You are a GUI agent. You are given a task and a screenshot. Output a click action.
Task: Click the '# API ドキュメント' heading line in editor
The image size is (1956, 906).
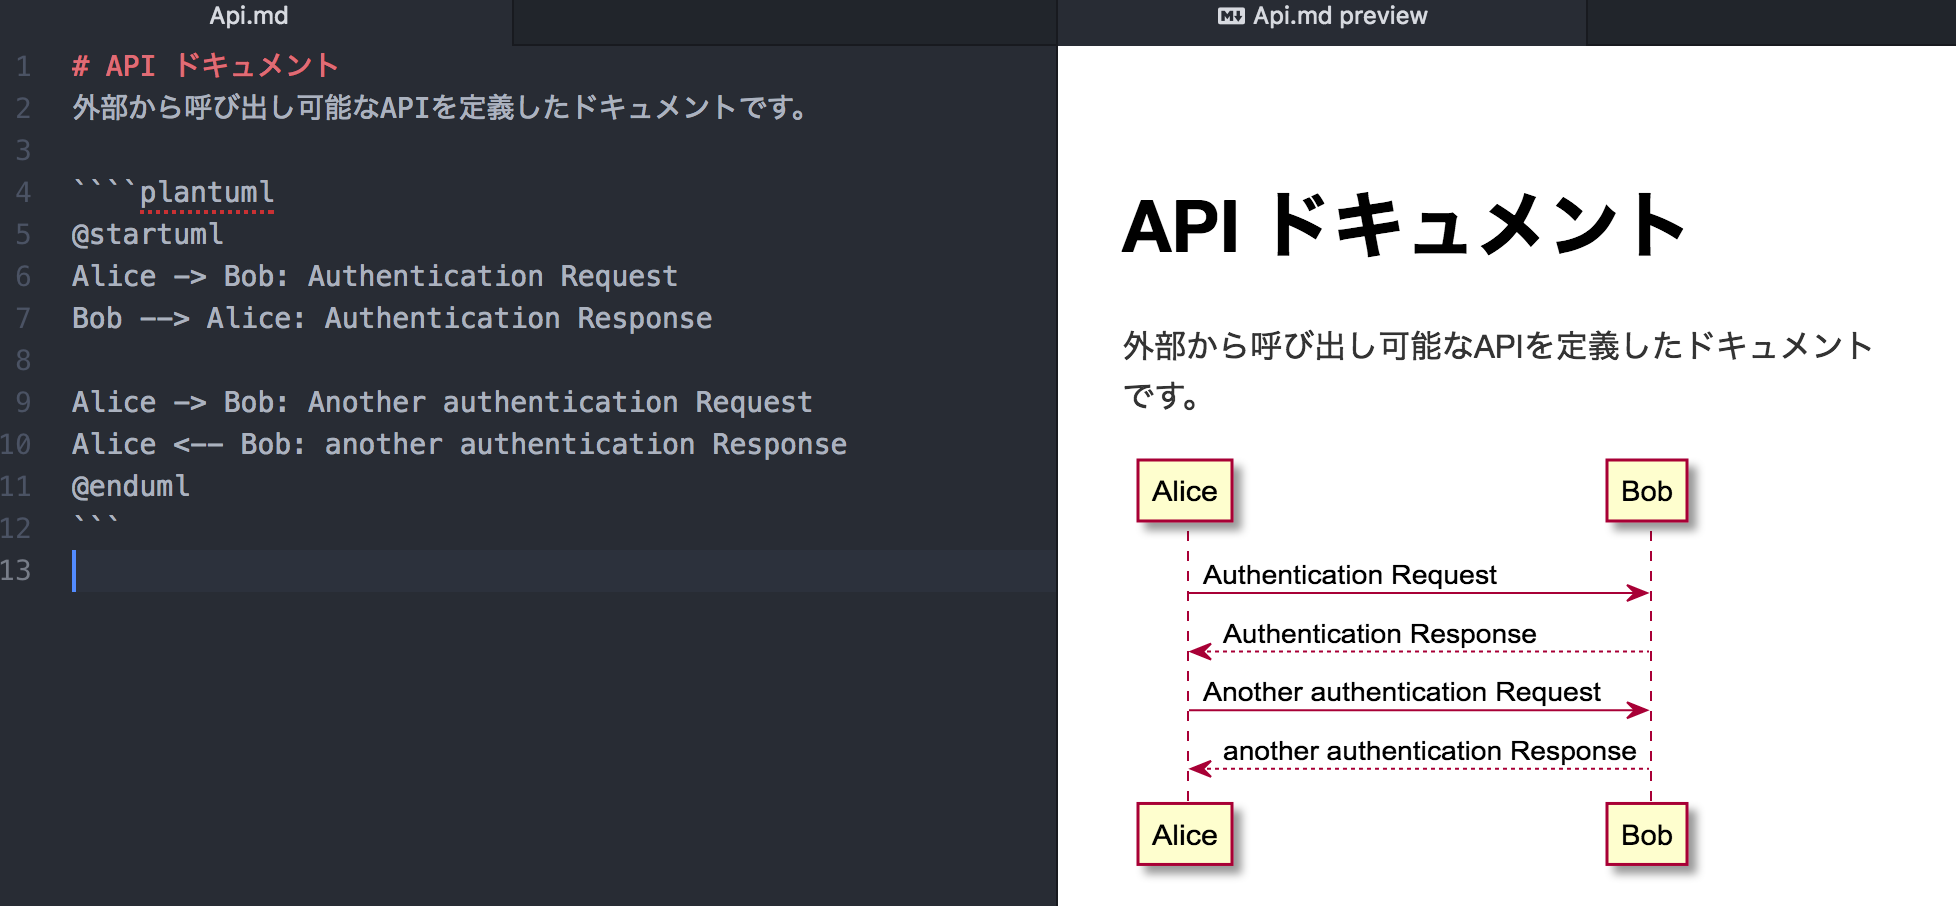[206, 66]
